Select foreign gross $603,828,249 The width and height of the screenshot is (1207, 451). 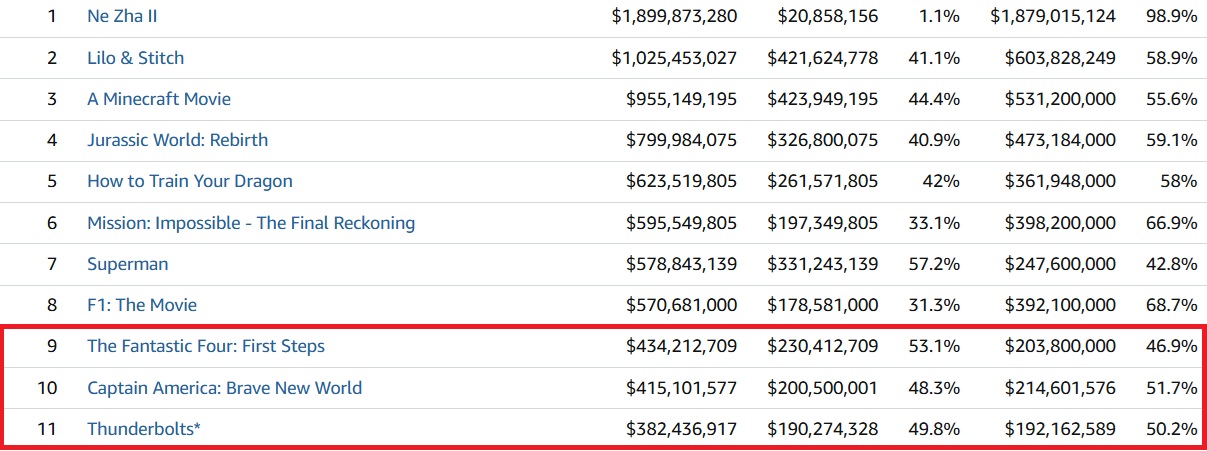tap(1060, 58)
